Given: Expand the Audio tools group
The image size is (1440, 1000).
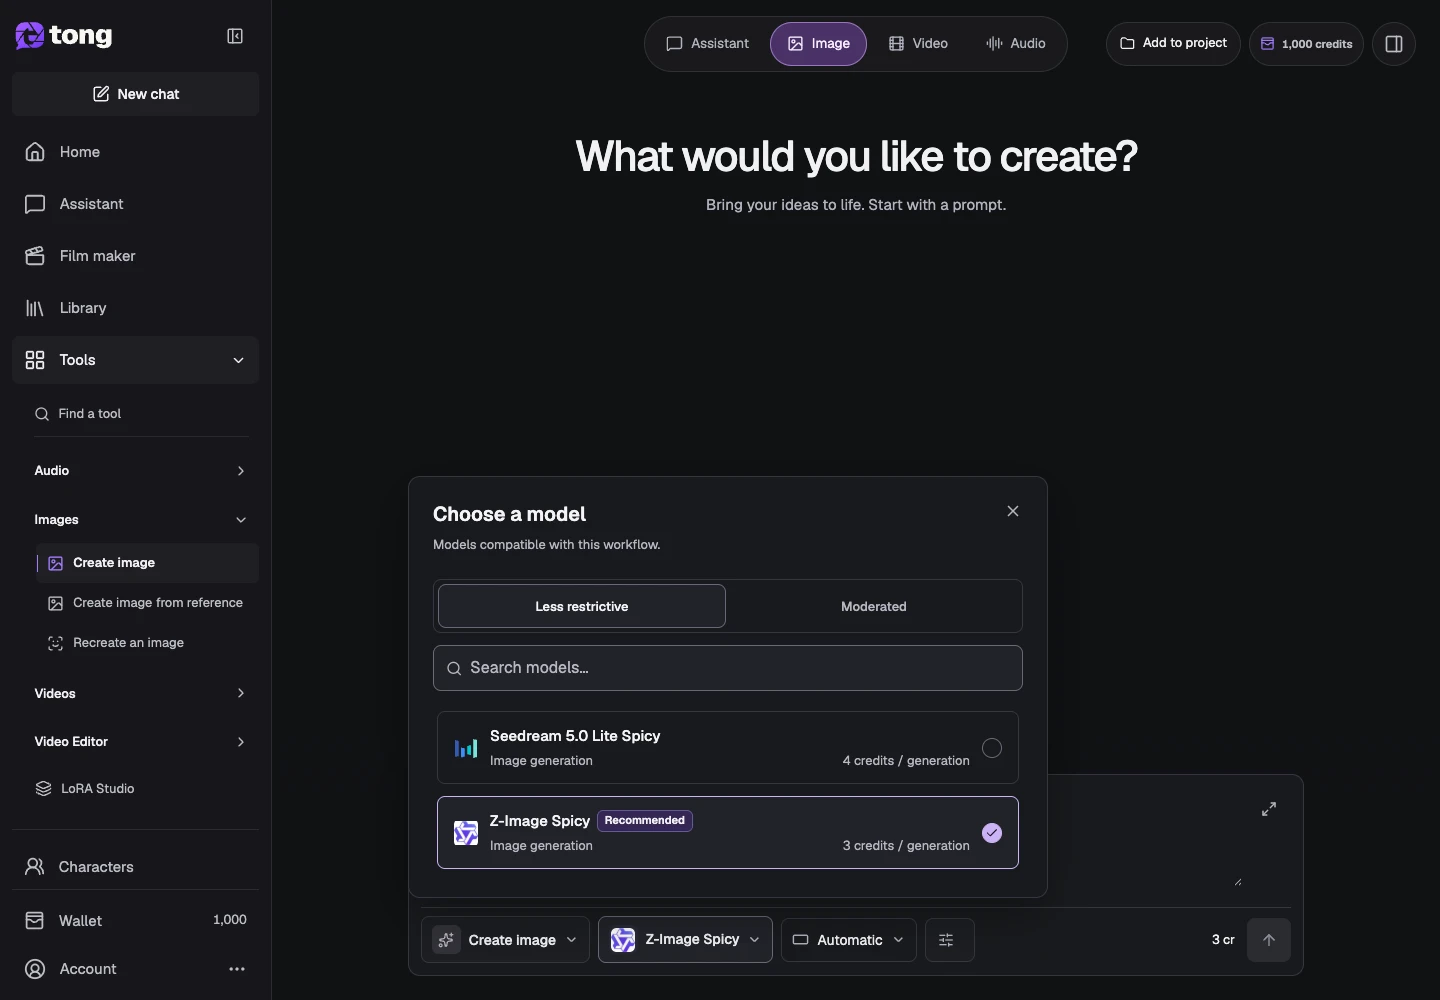Looking at the screenshot, I should (x=140, y=471).
